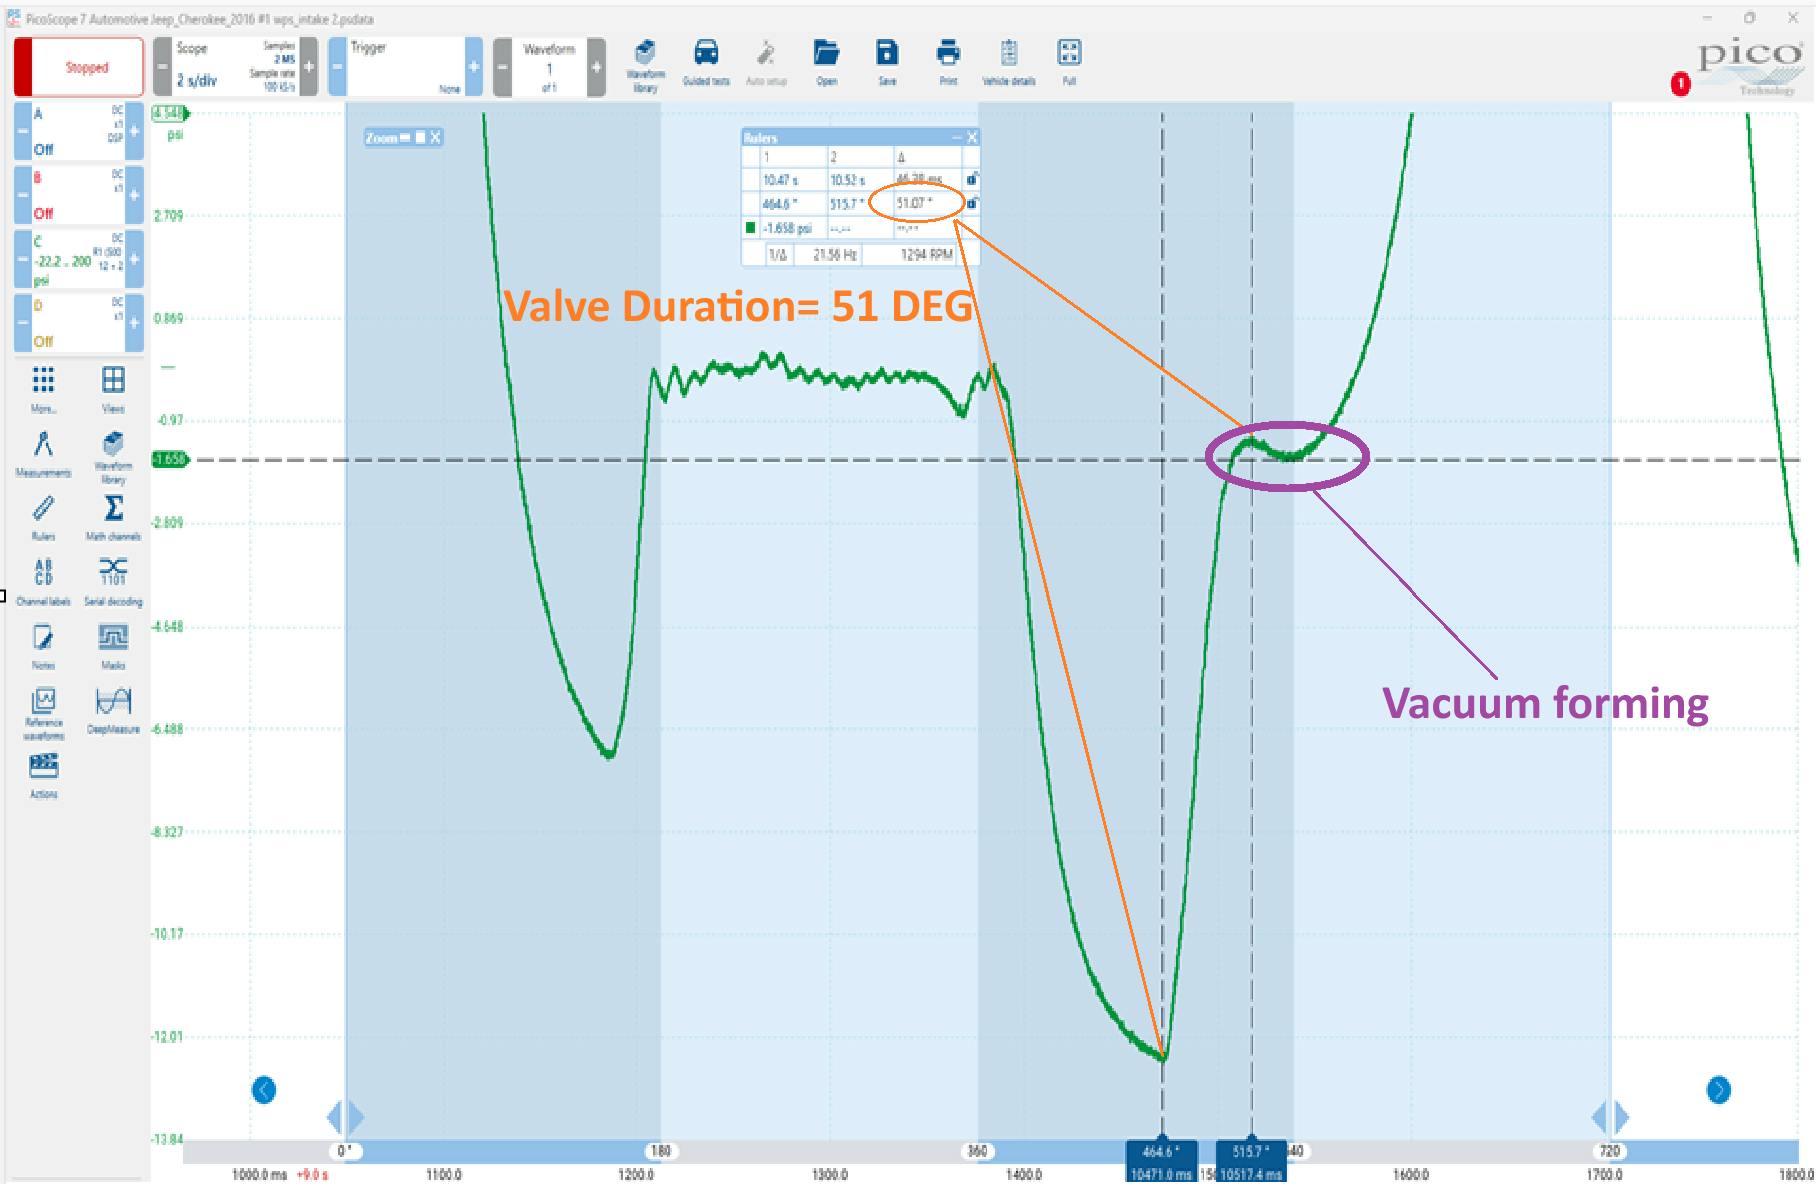Click the Print icon
Viewport: 1816px width, 1184px height.
(x=947, y=62)
